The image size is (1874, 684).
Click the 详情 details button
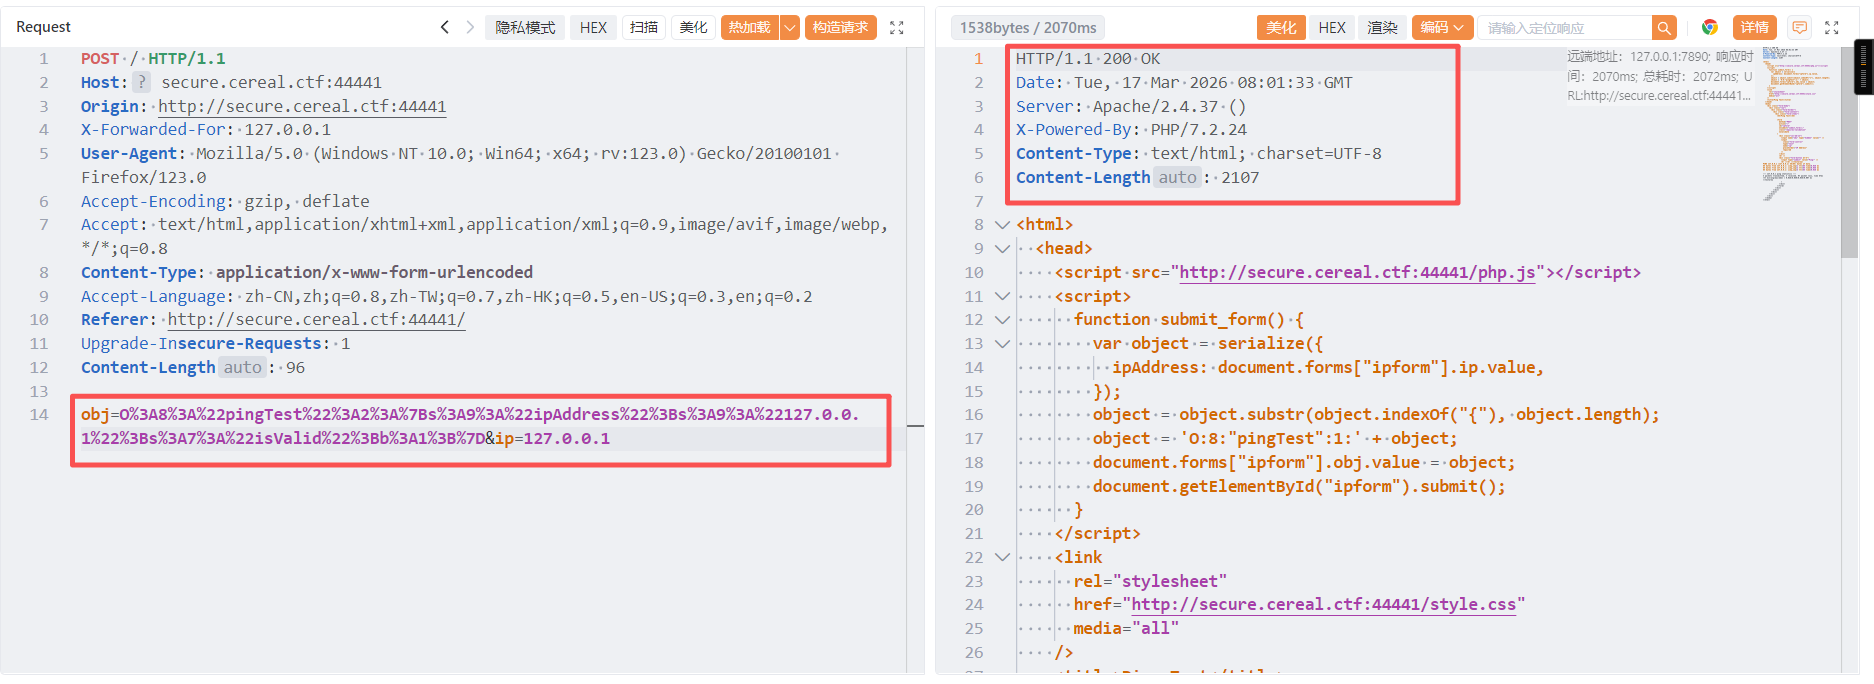[x=1755, y=27]
